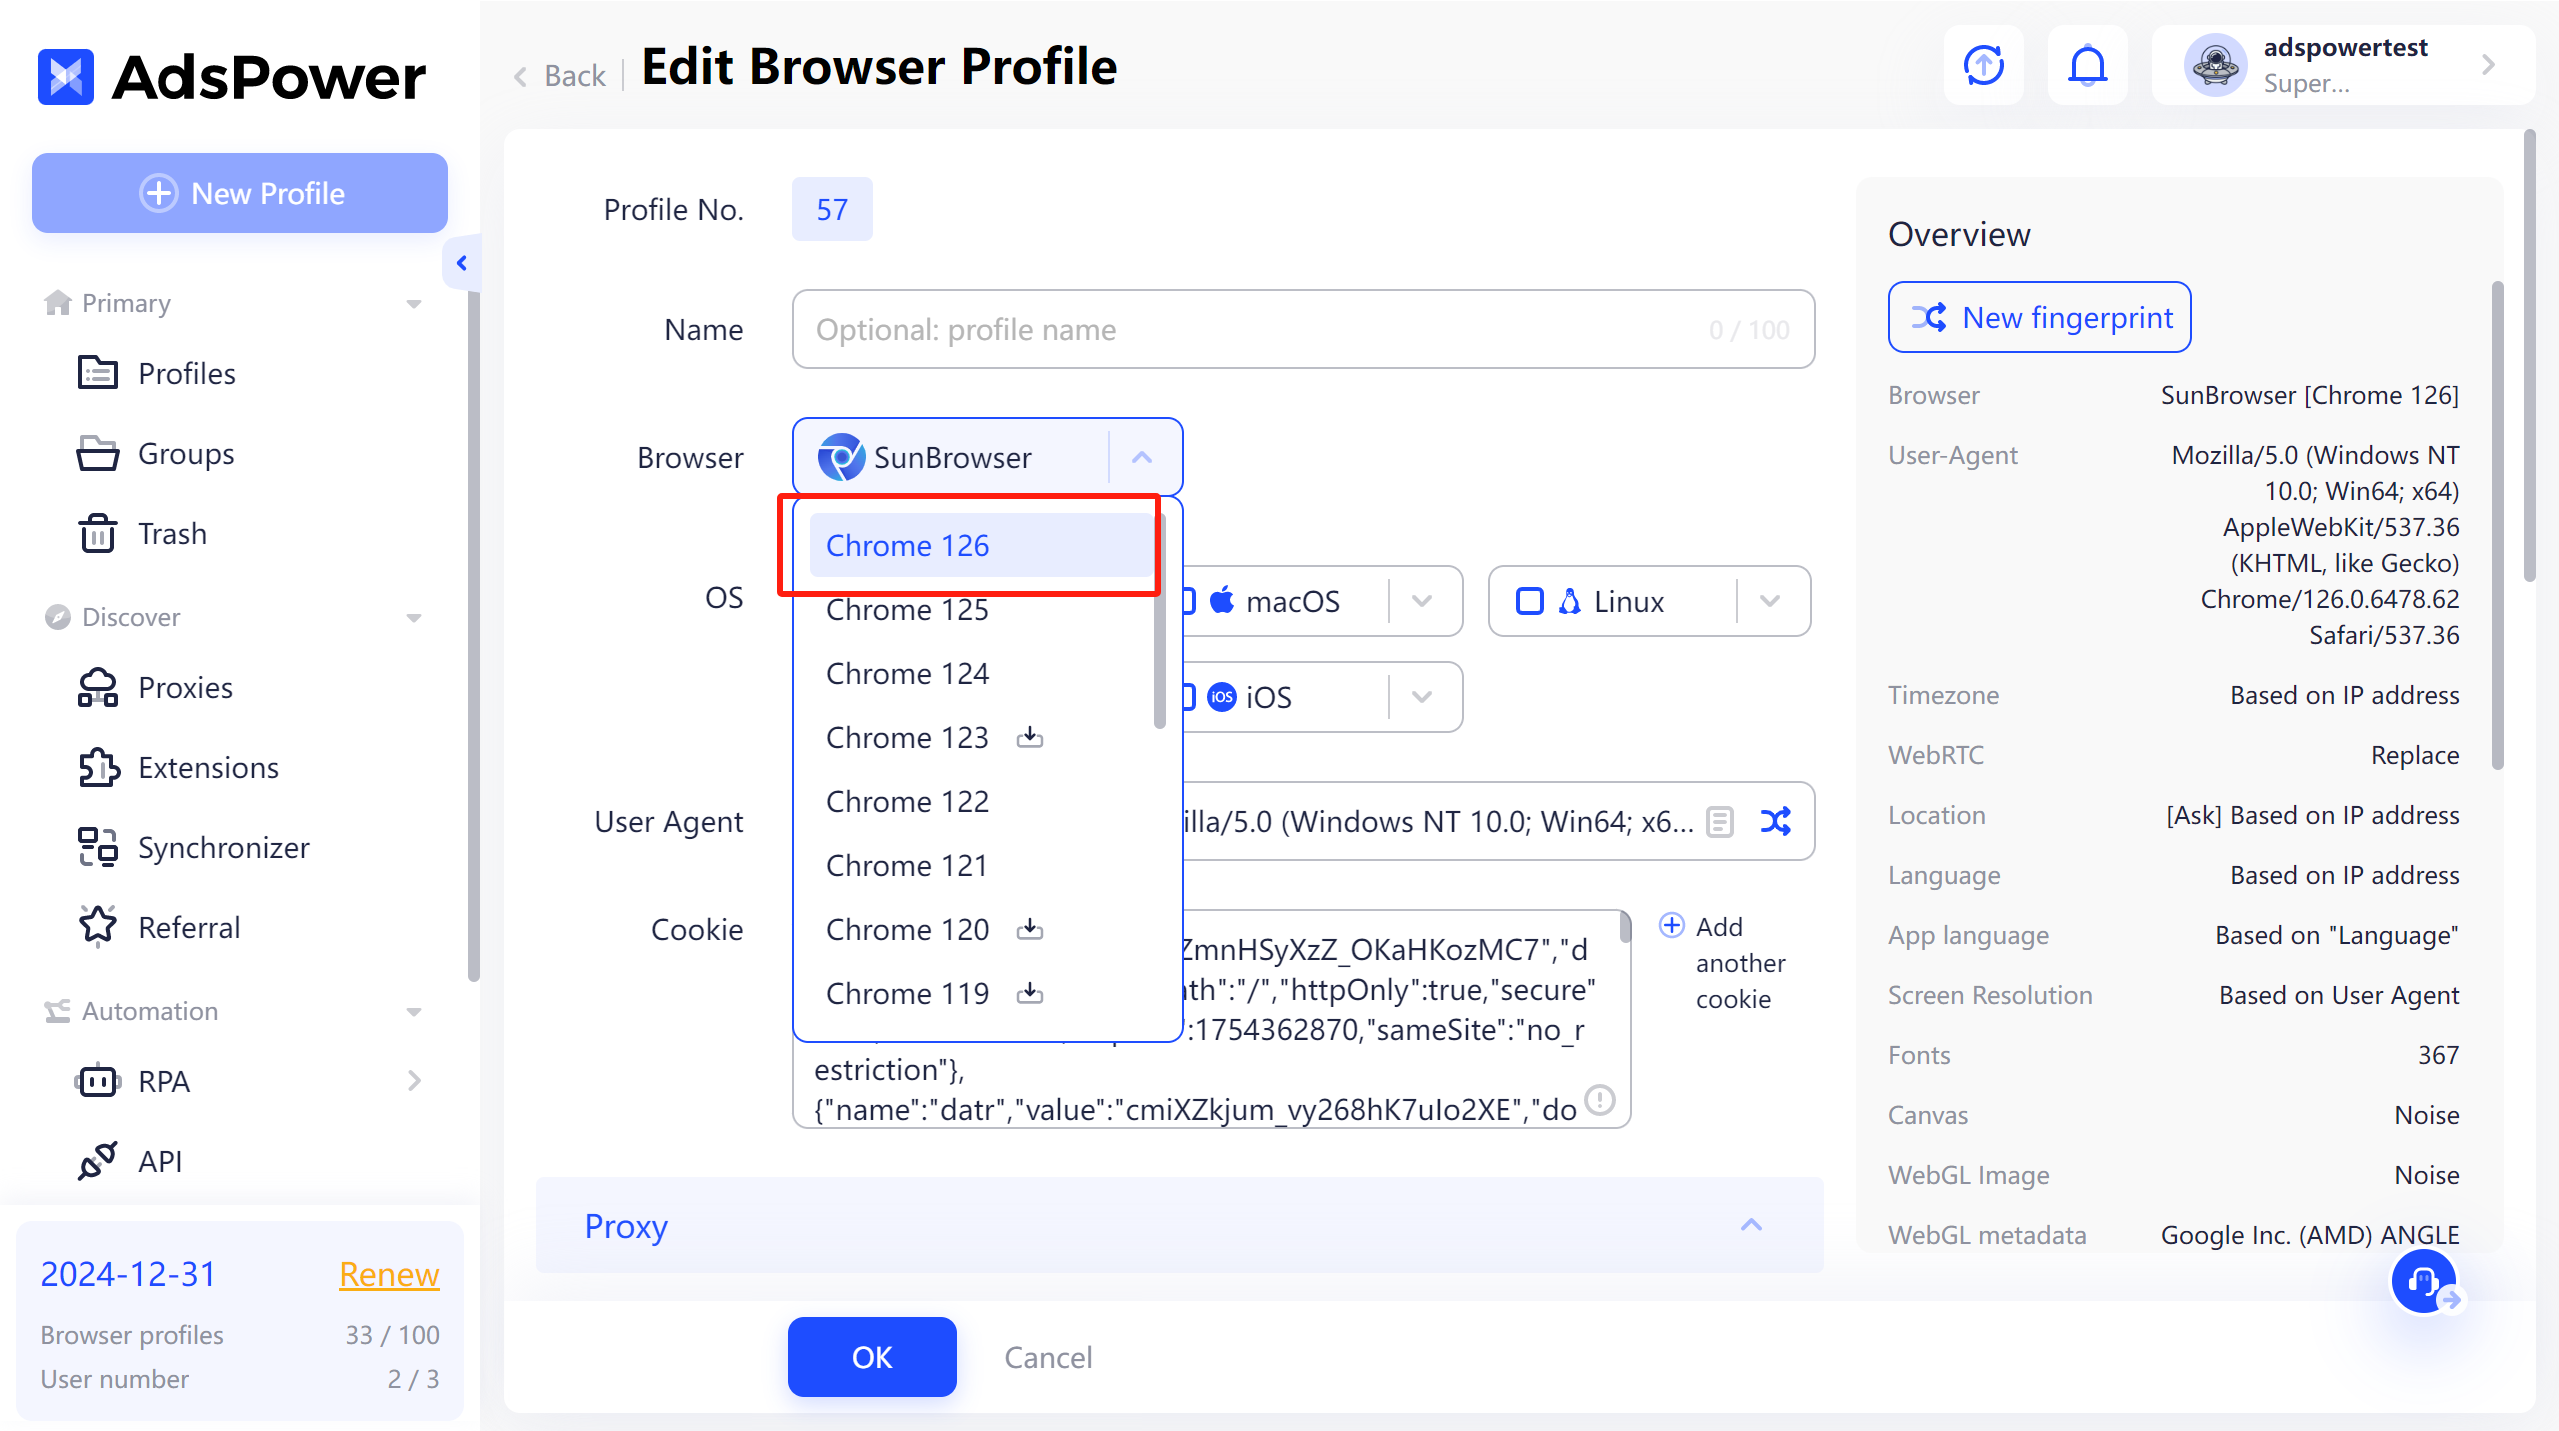Download Chrome 123 kernel icon
The image size is (2559, 1431).
pos(1030,738)
